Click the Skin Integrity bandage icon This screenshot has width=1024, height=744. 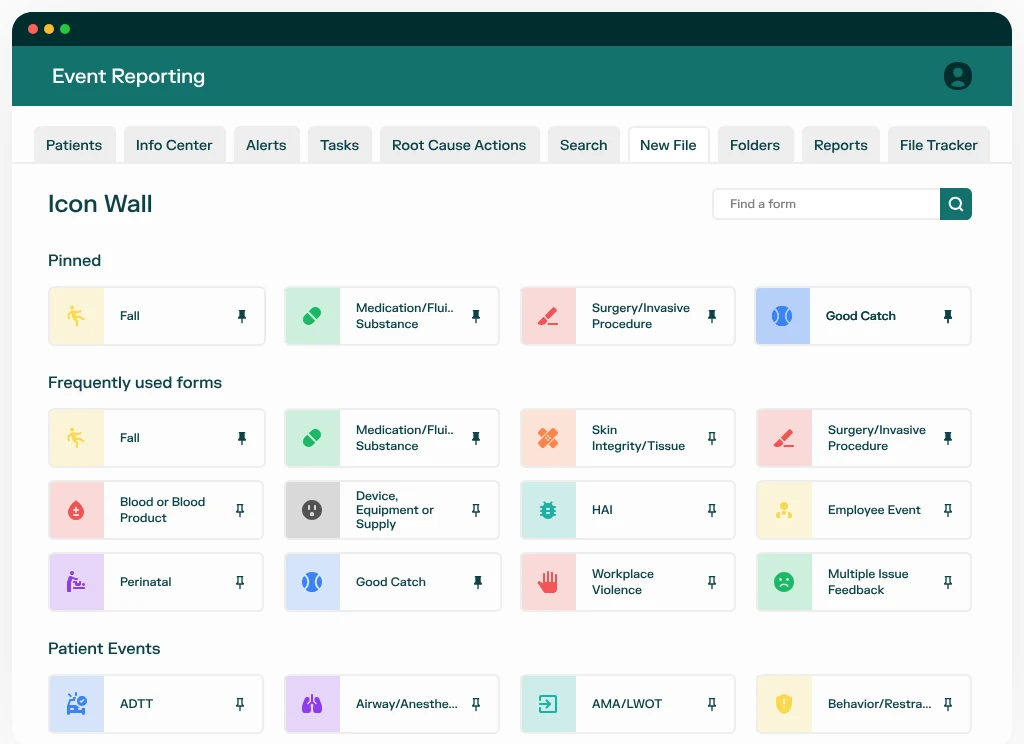click(548, 438)
